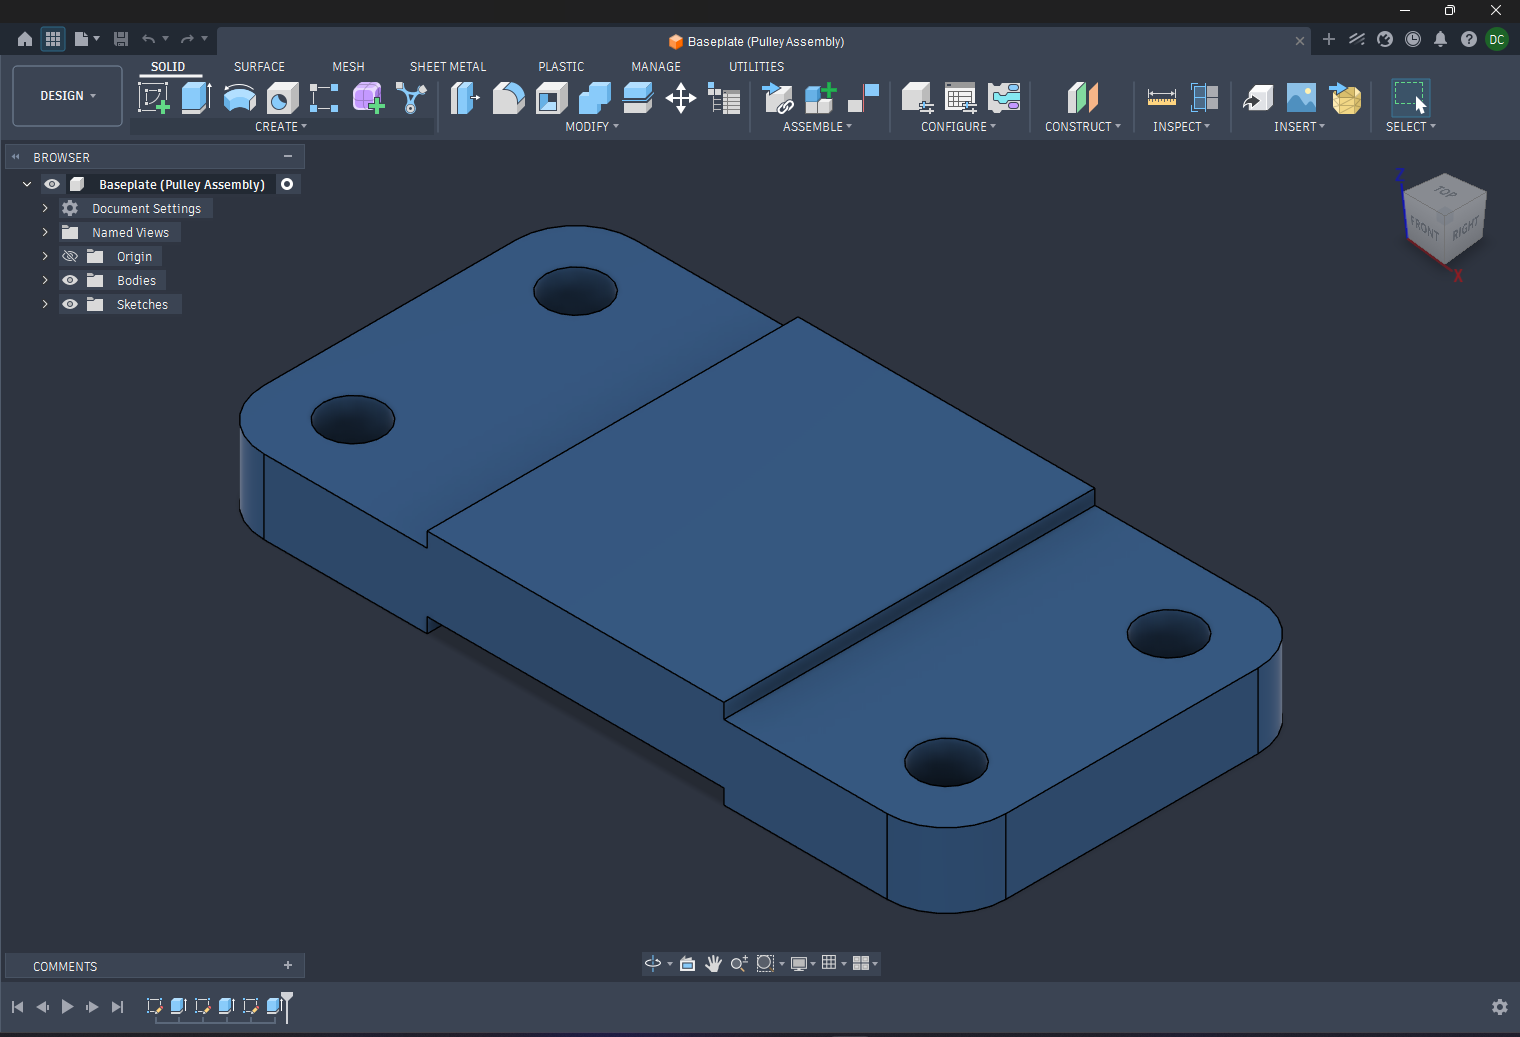Open the MODIFY menu label
The width and height of the screenshot is (1520, 1037).
(591, 127)
